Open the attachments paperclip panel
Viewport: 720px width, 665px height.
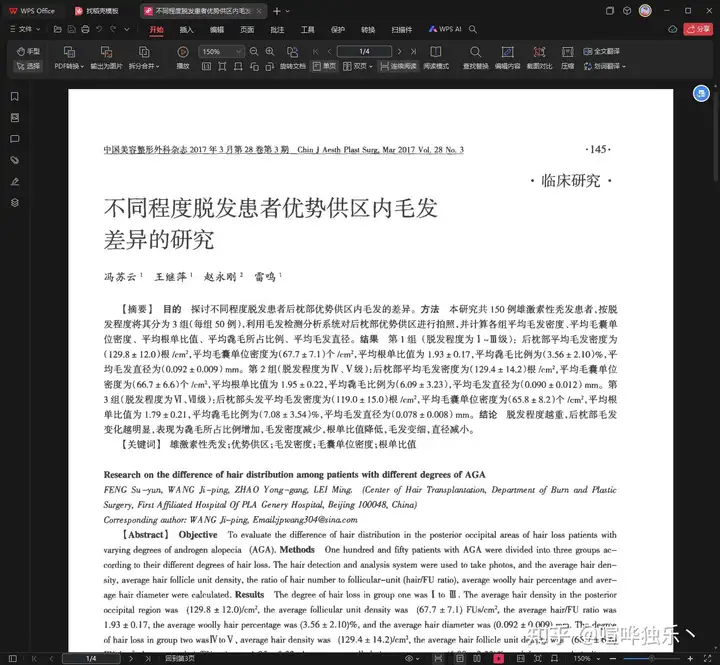pos(14,160)
